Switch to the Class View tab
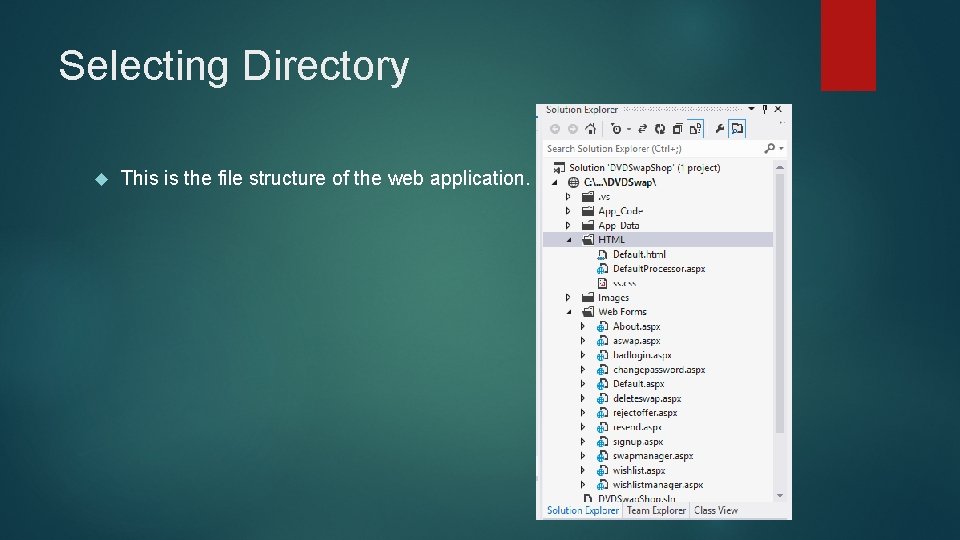Screen dimensions: 960x540 [x=716, y=511]
